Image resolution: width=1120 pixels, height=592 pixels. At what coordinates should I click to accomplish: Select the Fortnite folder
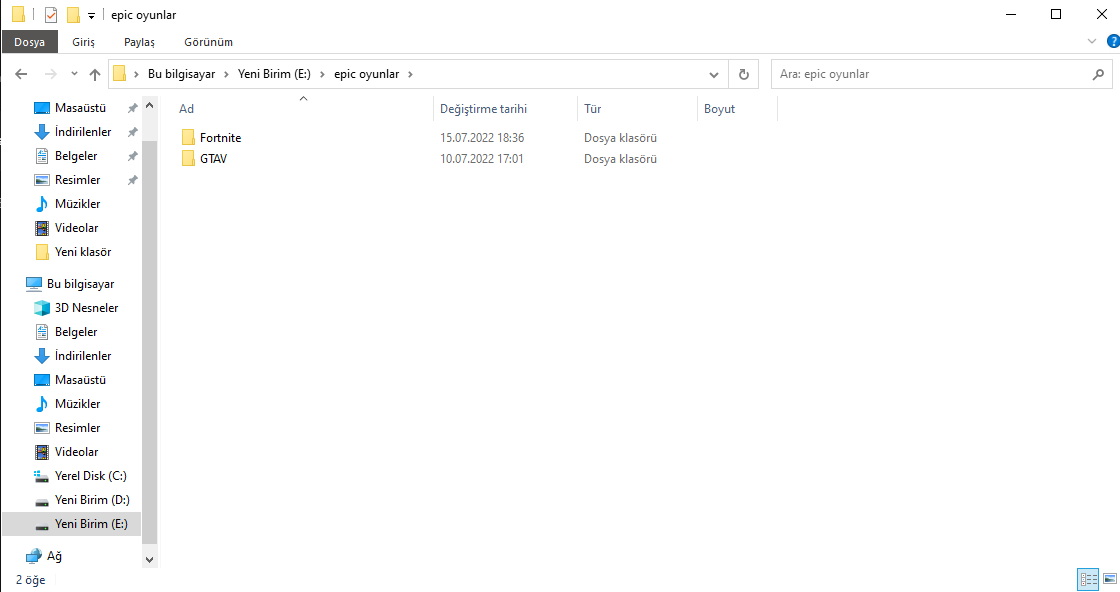[221, 138]
